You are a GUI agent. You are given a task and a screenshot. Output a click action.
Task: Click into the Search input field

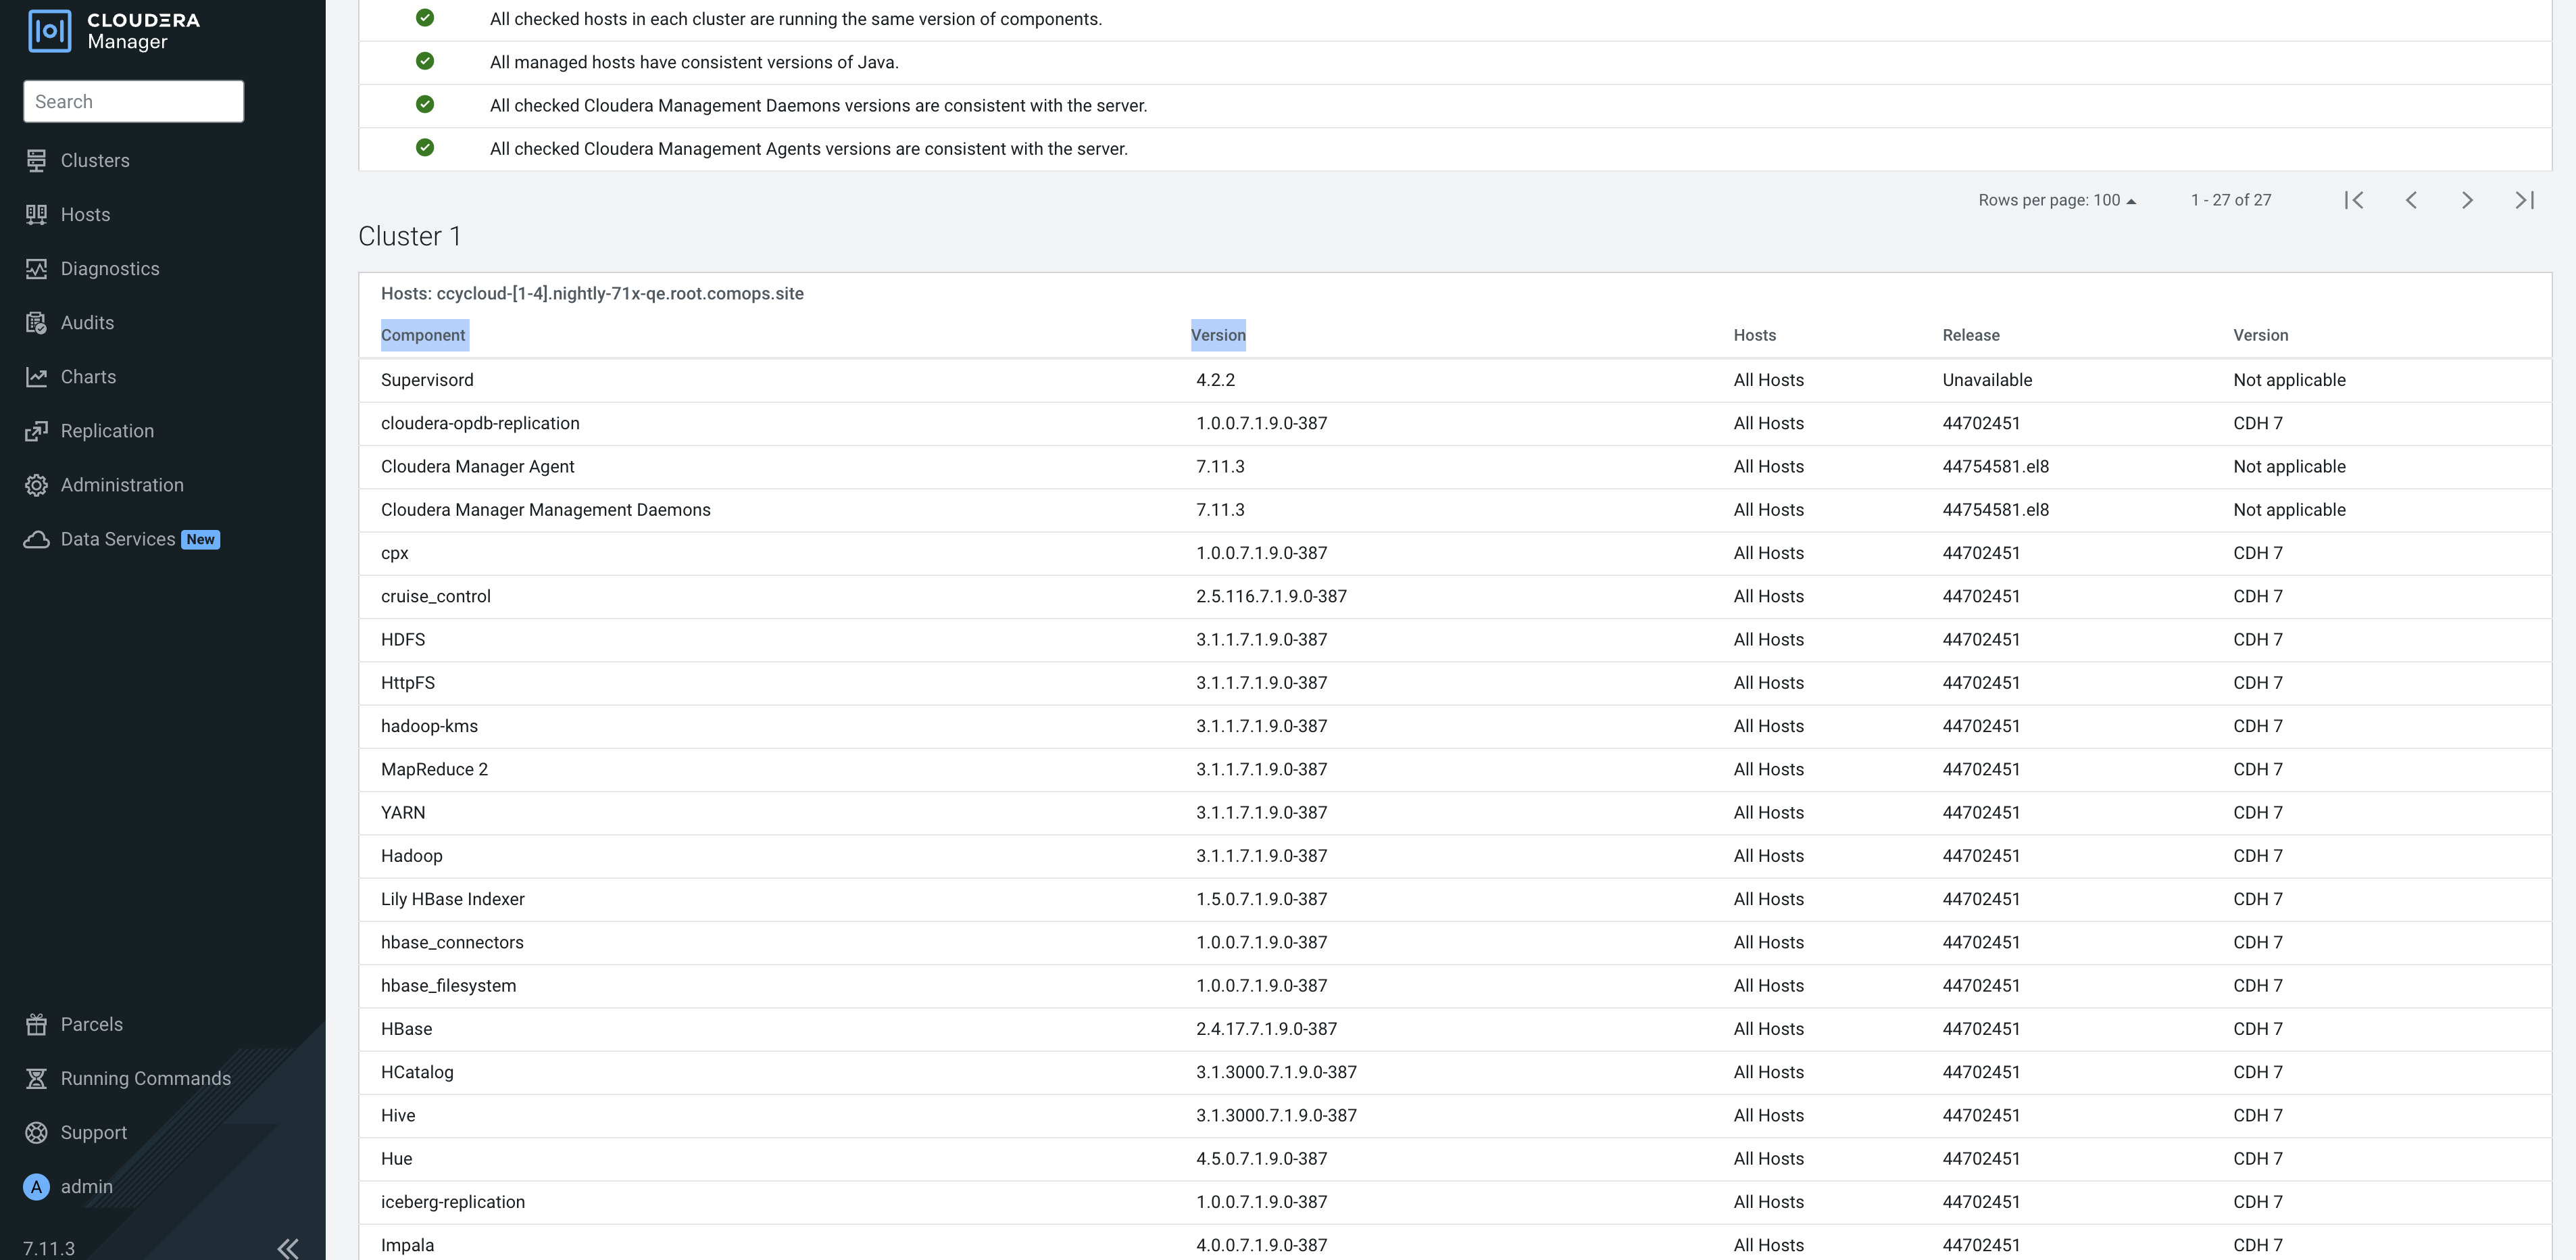(x=133, y=101)
